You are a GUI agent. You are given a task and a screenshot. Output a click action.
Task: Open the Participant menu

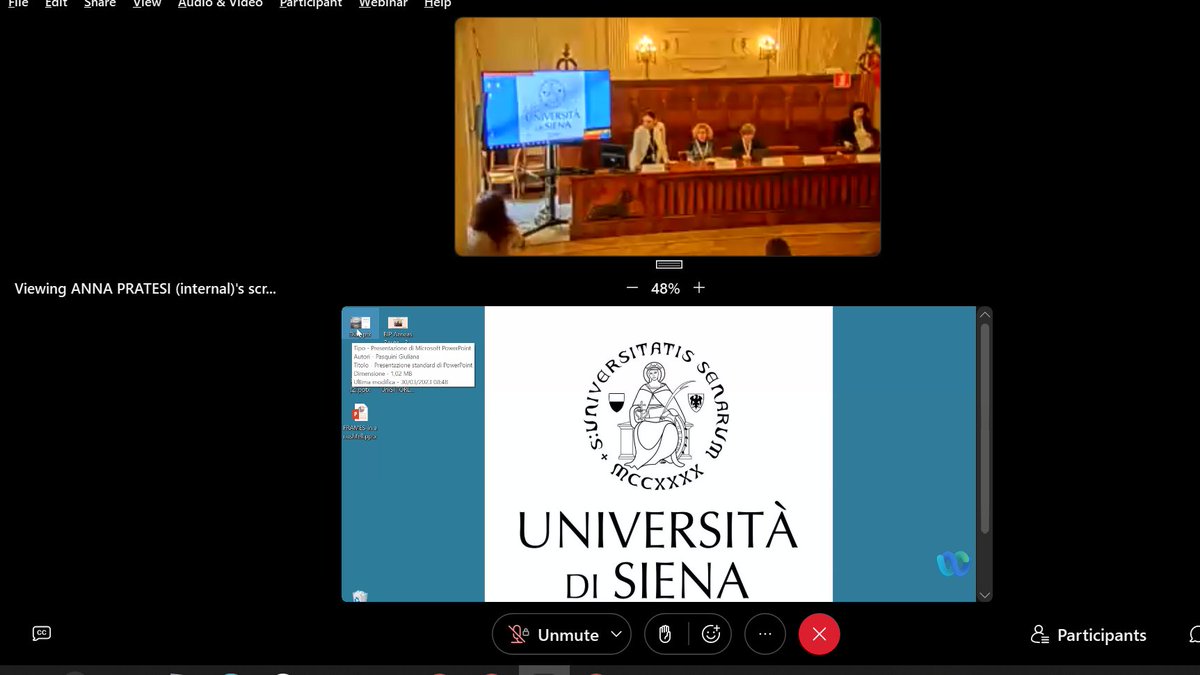pyautogui.click(x=311, y=4)
